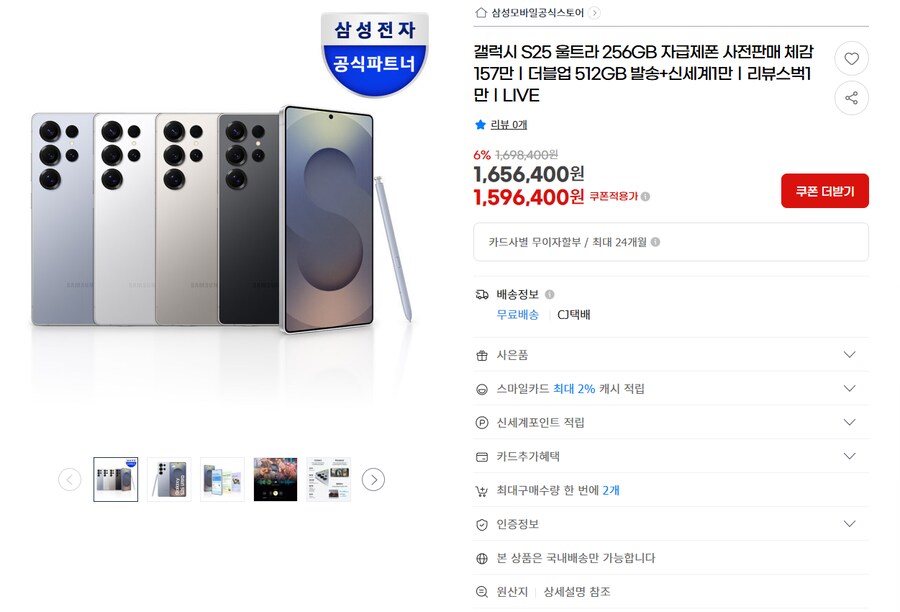Click the gift box icon next to 사은품

[481, 354]
